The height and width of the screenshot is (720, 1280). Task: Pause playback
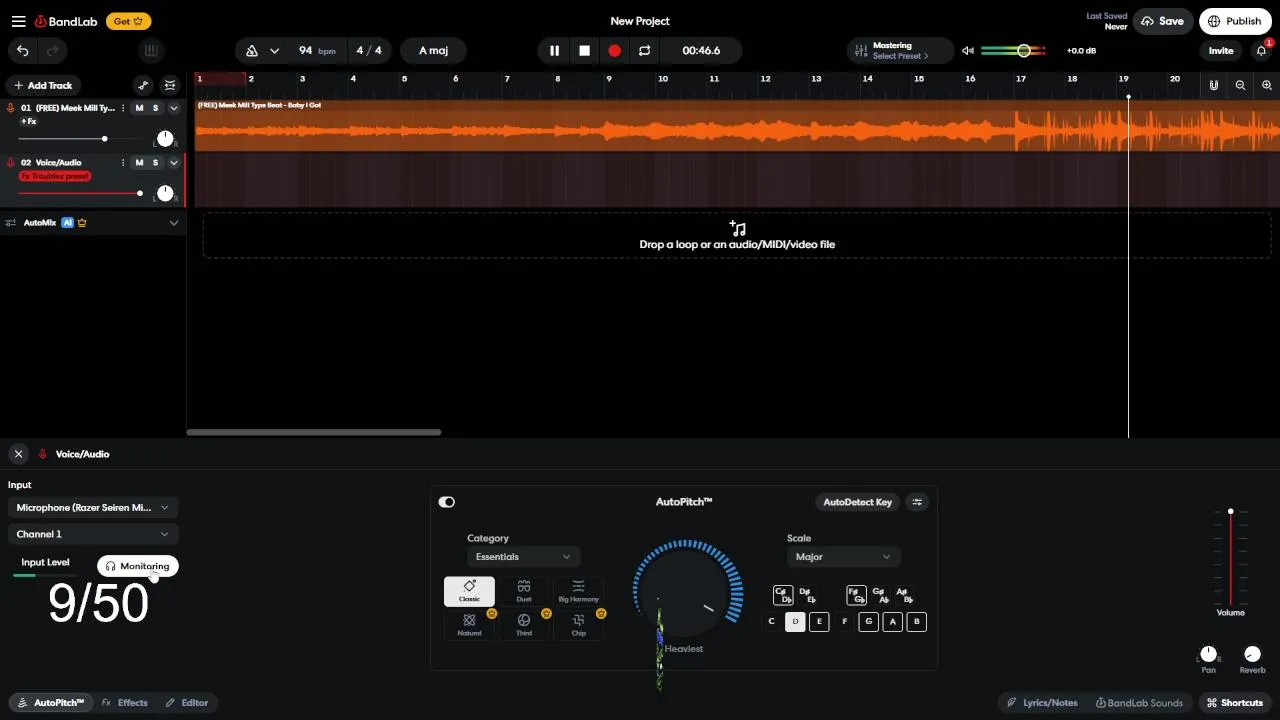tap(554, 51)
